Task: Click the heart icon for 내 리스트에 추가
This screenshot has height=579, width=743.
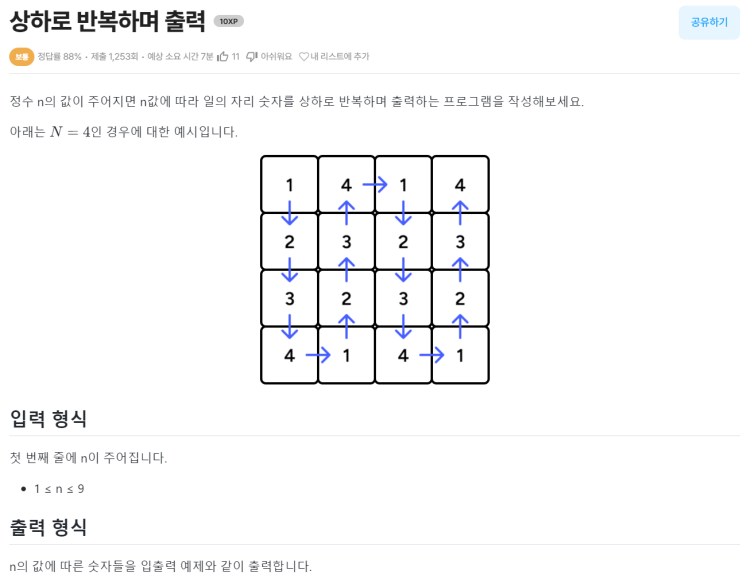Action: click(x=304, y=57)
